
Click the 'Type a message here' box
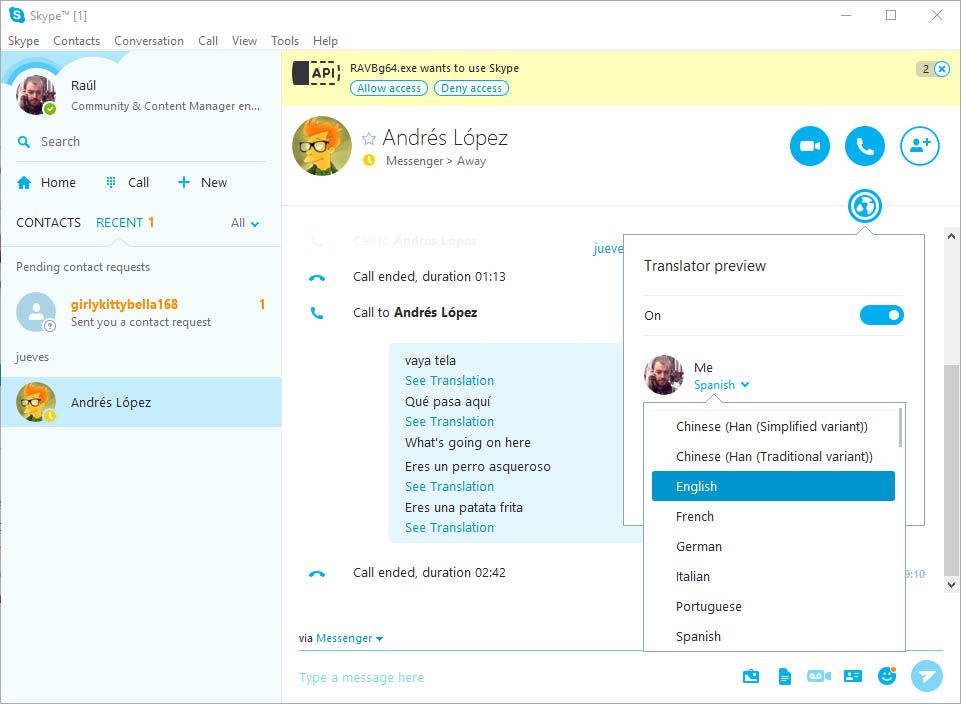(515, 678)
